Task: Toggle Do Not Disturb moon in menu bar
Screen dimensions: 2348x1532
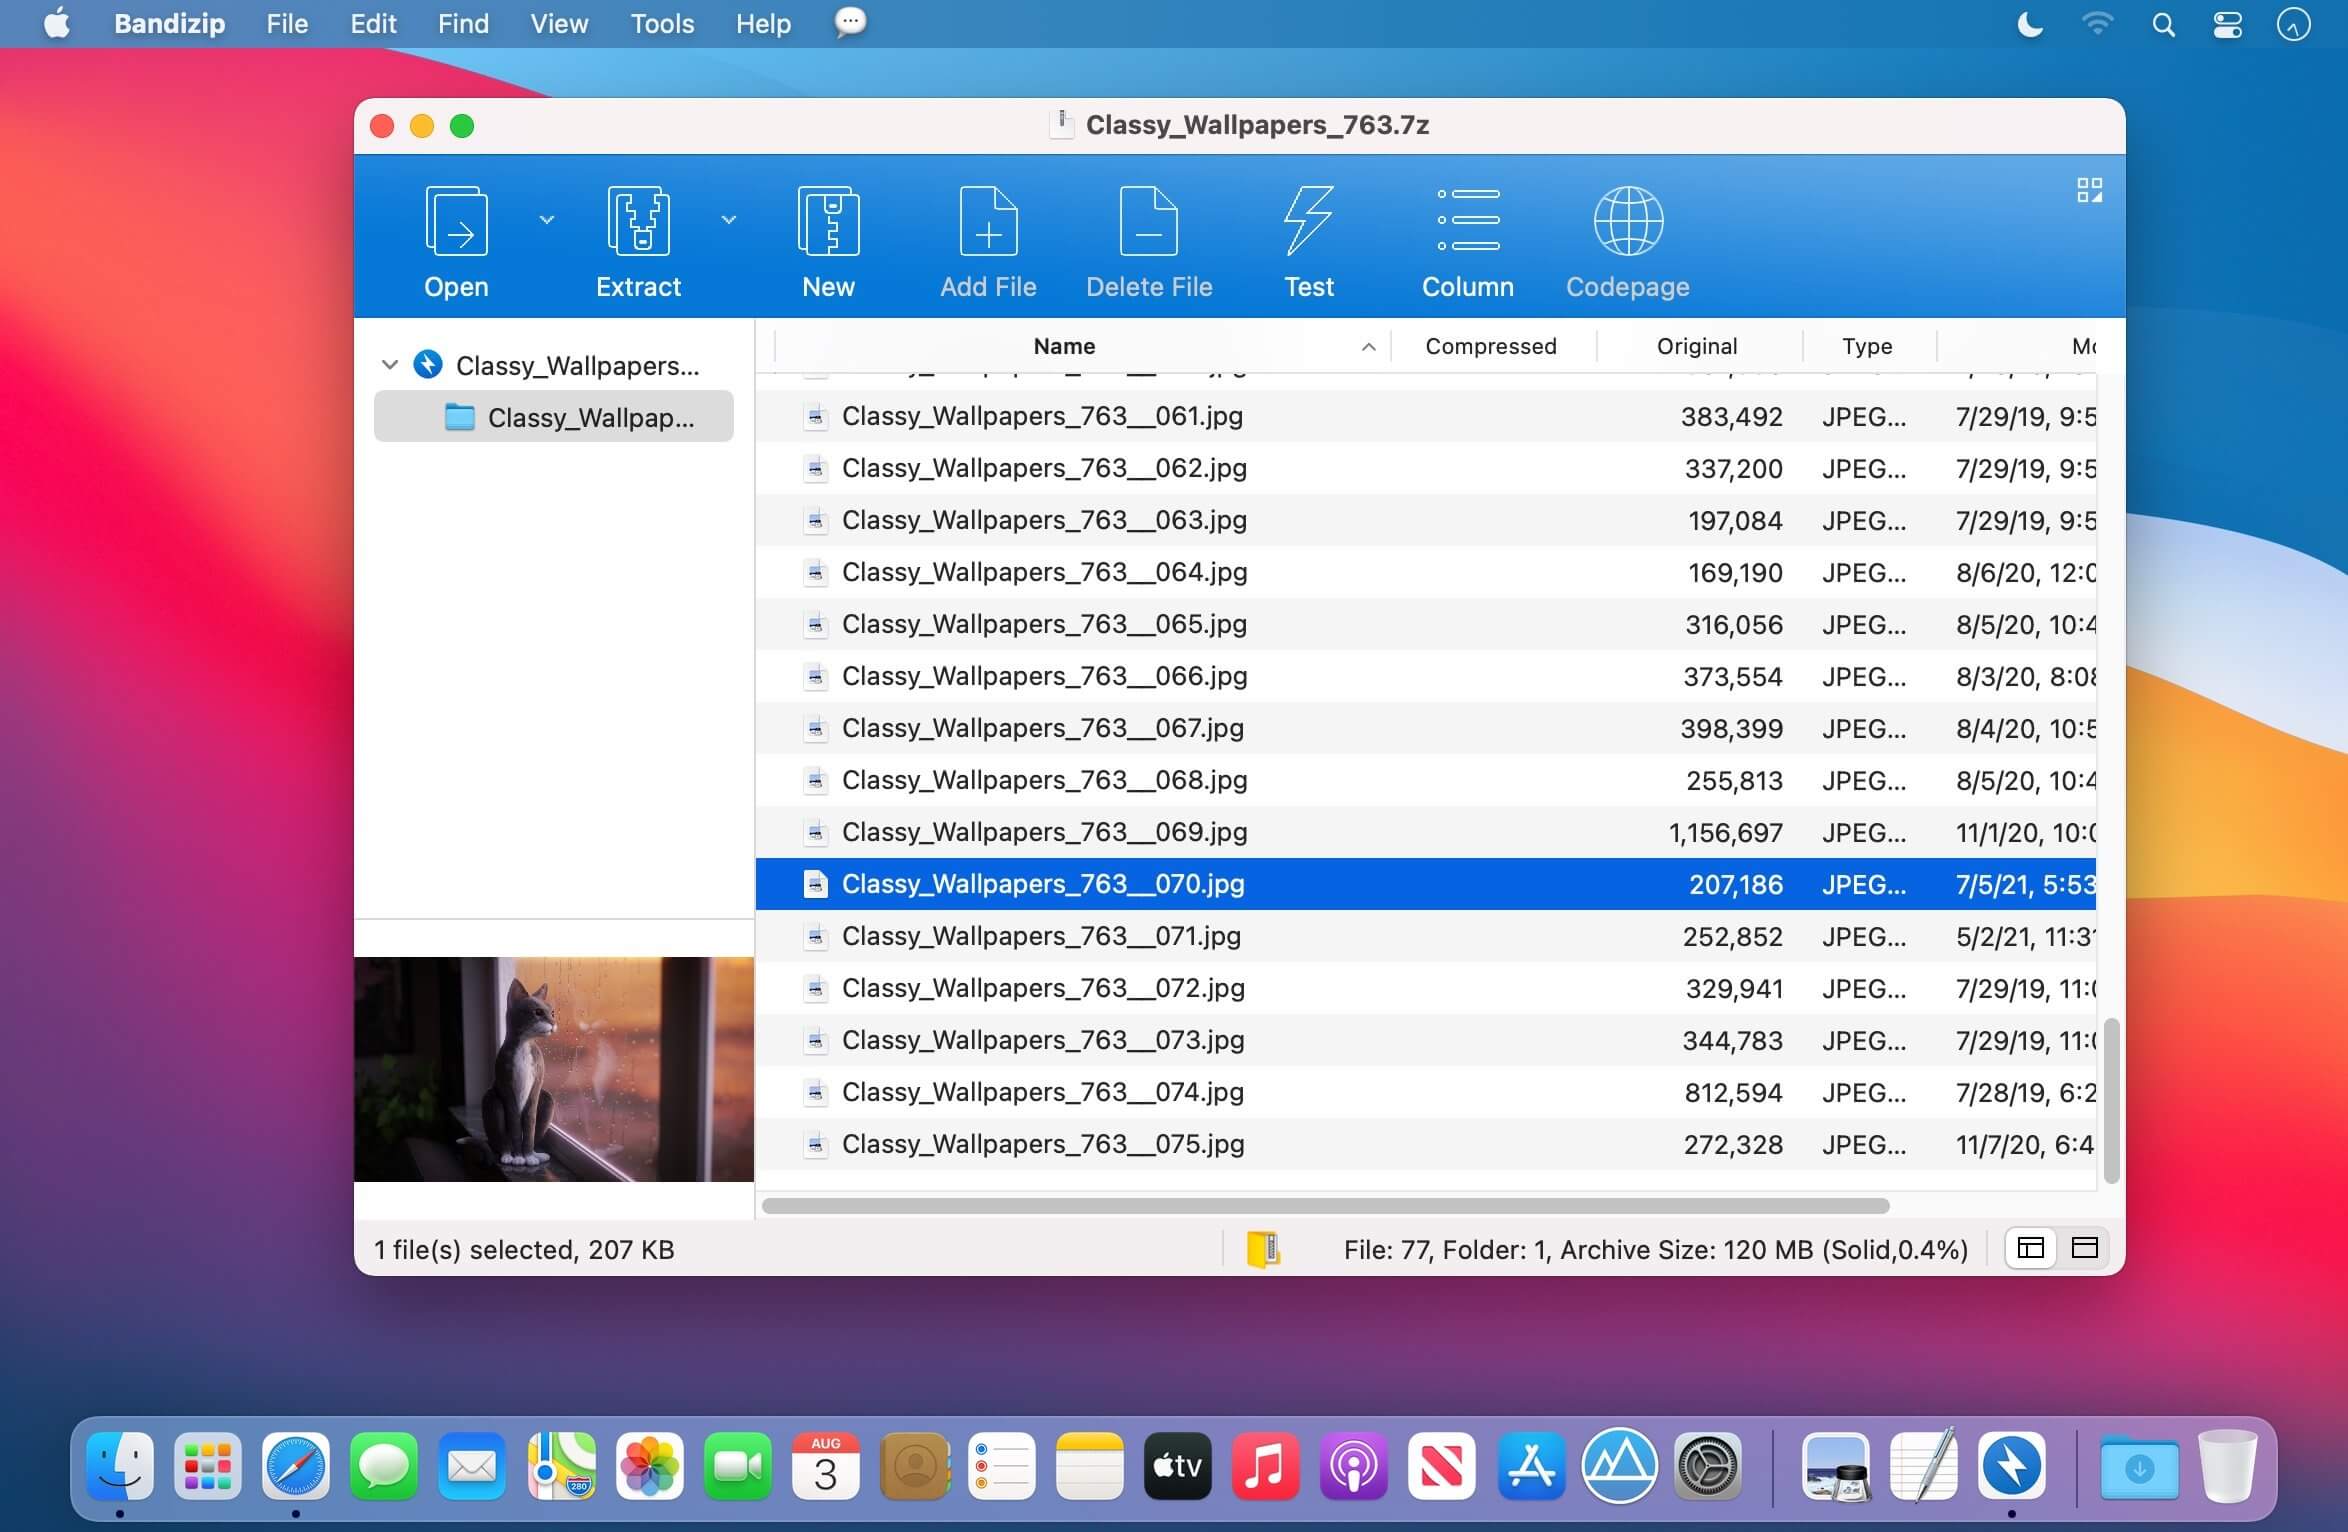Action: pos(2030,24)
